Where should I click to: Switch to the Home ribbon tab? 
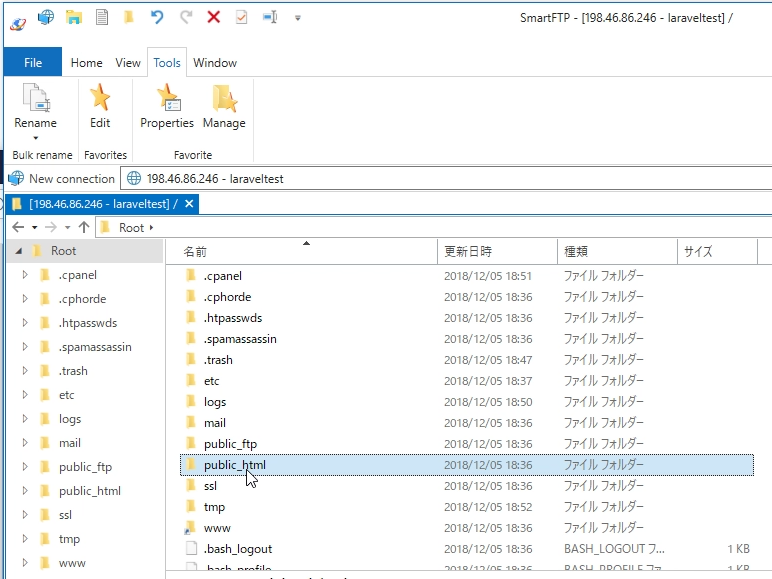87,63
